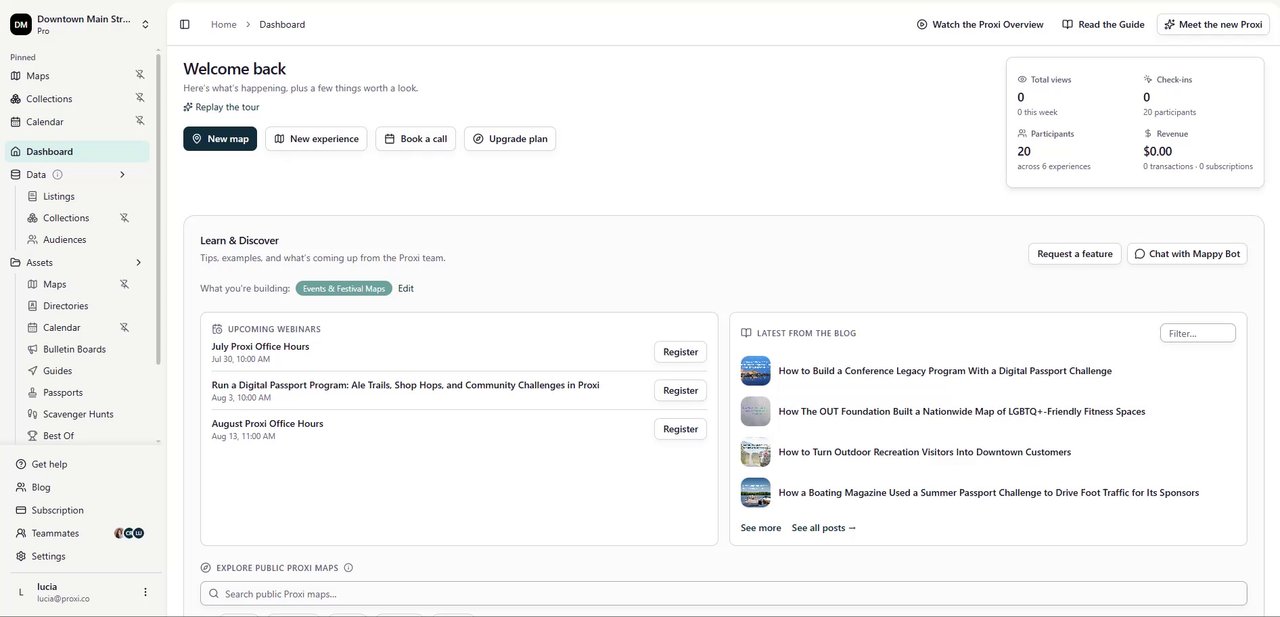Toggle pin on Collections under Data
1280x617 pixels.
tap(125, 217)
